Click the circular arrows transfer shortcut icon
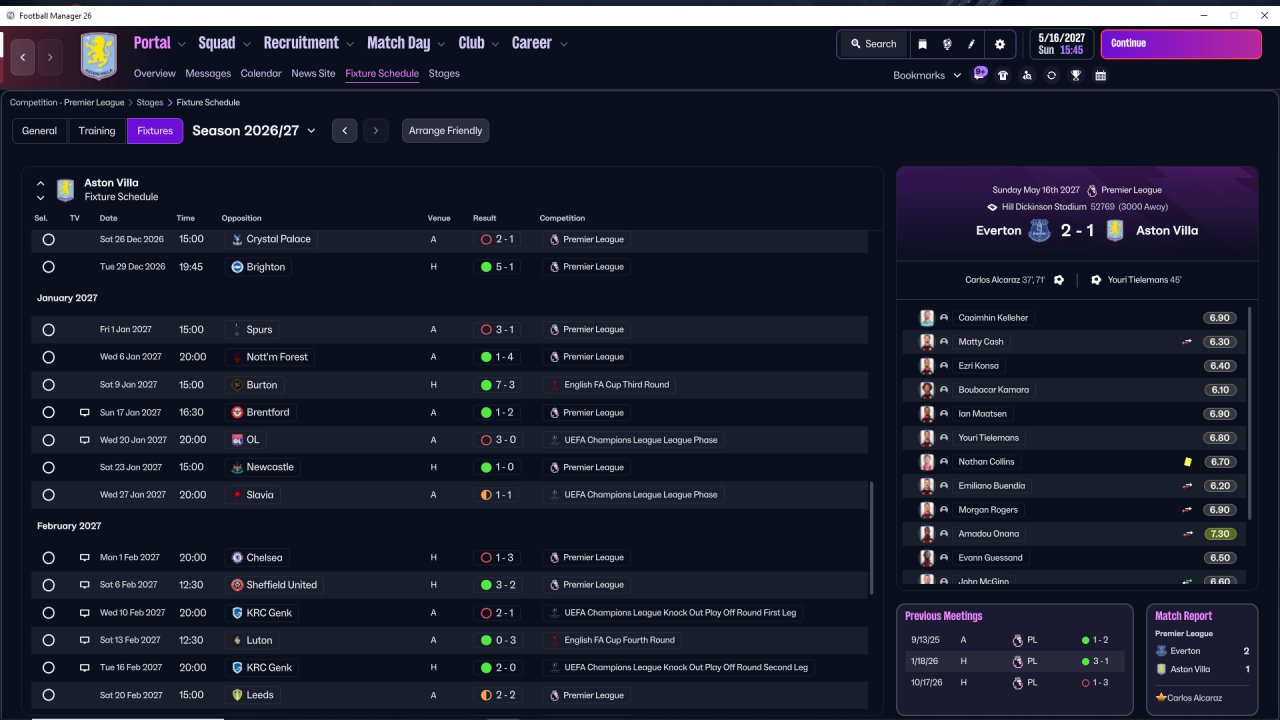Screen dimensions: 1280x720 click(1051, 75)
